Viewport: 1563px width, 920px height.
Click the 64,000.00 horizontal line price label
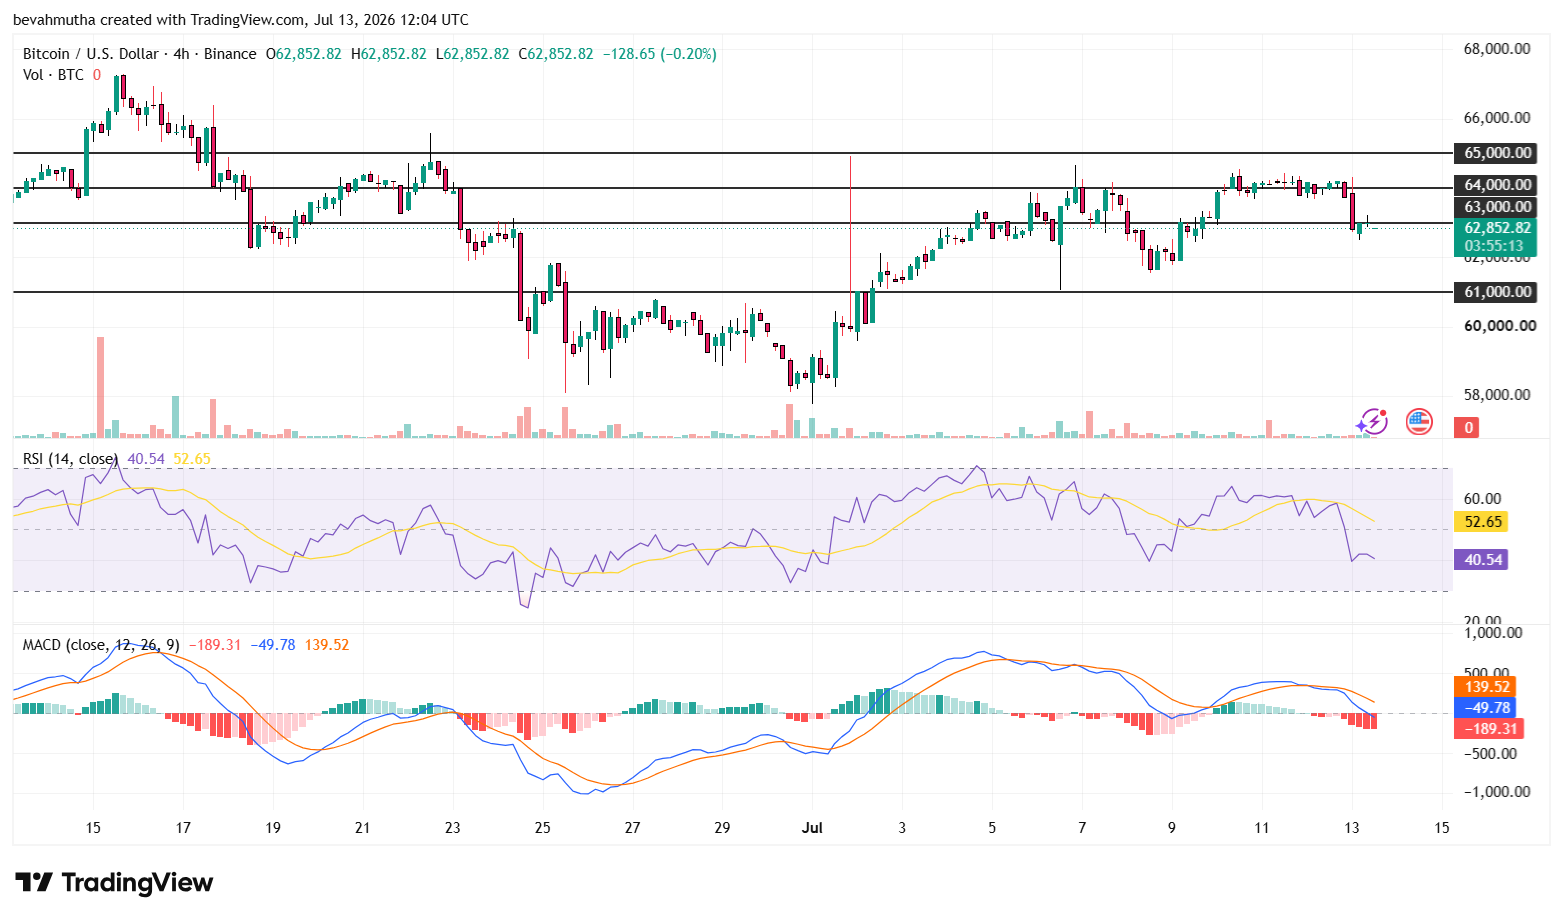pyautogui.click(x=1496, y=185)
